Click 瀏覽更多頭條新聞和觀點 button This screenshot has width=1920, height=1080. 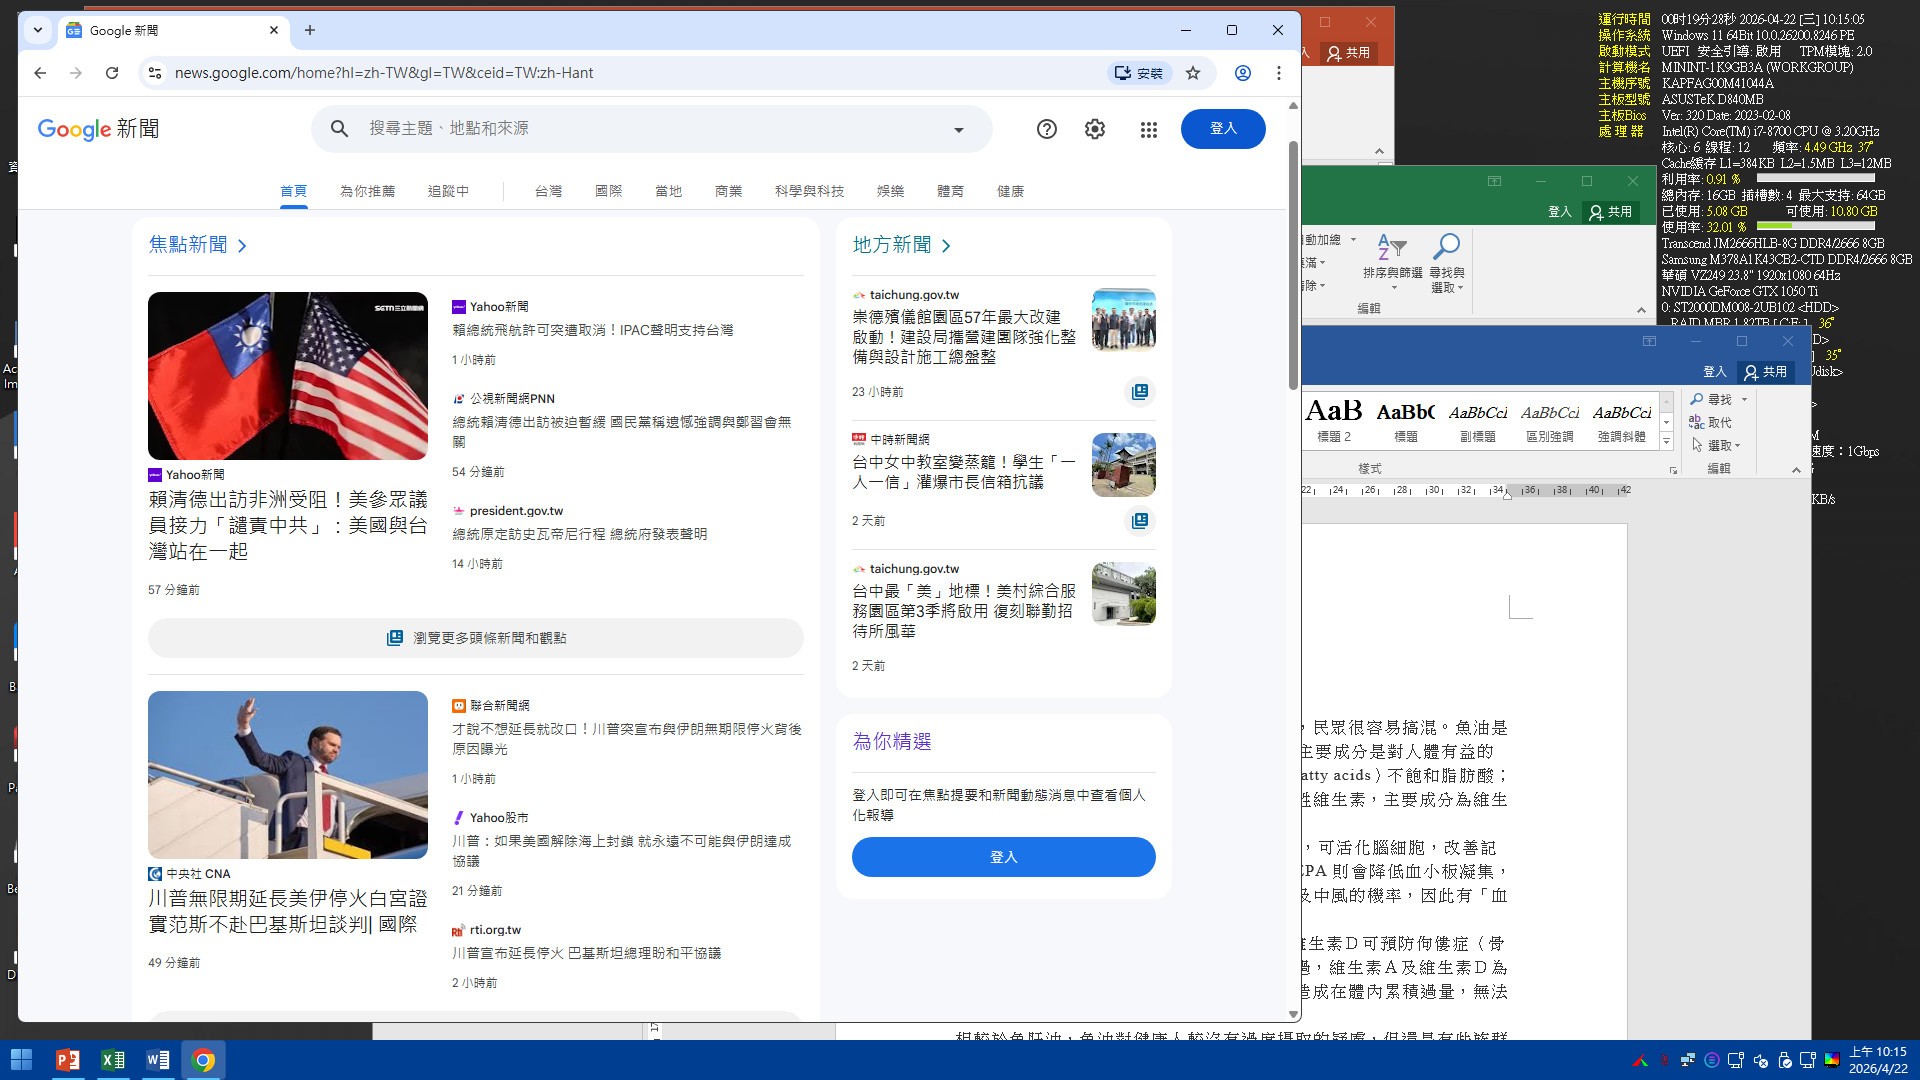[476, 638]
